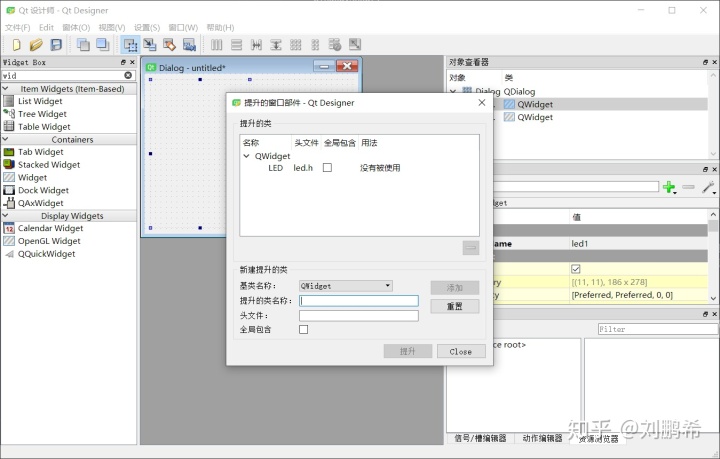Switch to the 信号/槽编辑器 tab
The width and height of the screenshot is (720, 459).
click(480, 438)
